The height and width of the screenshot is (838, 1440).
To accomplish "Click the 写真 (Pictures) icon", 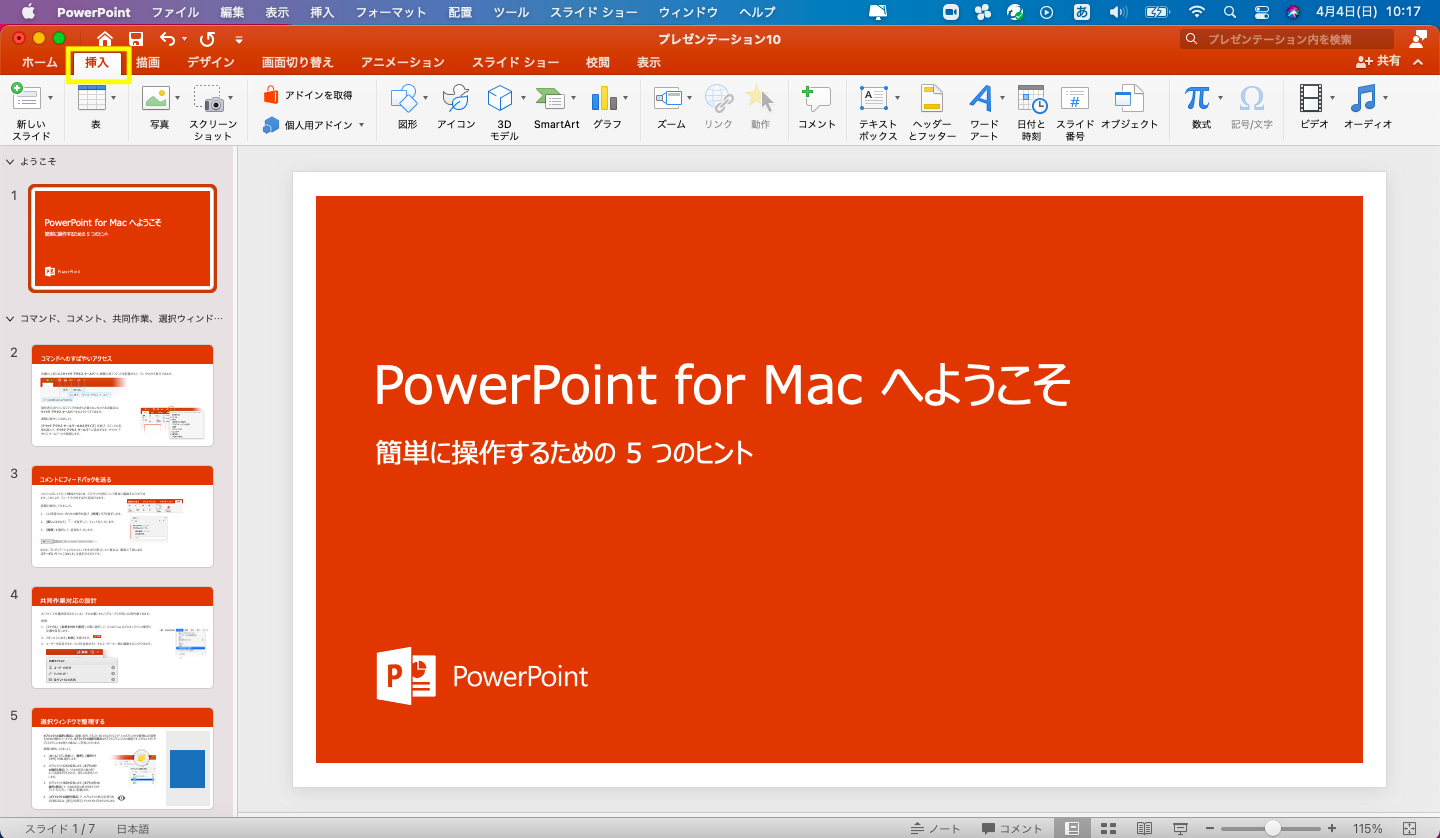I will pyautogui.click(x=155, y=98).
